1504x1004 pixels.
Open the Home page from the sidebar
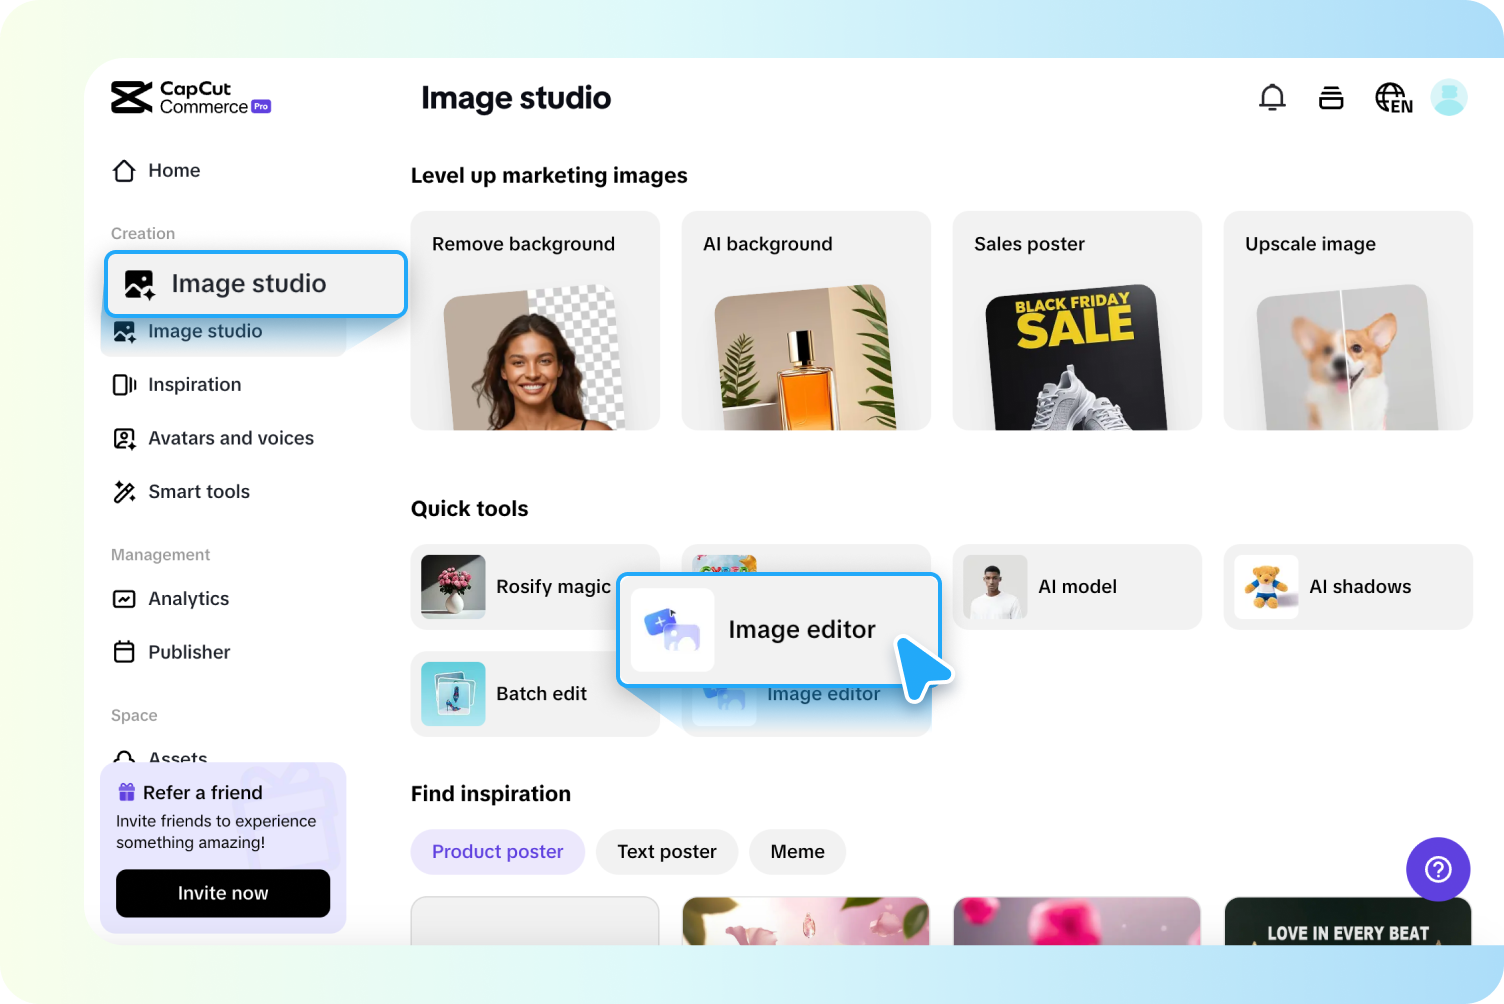156,171
